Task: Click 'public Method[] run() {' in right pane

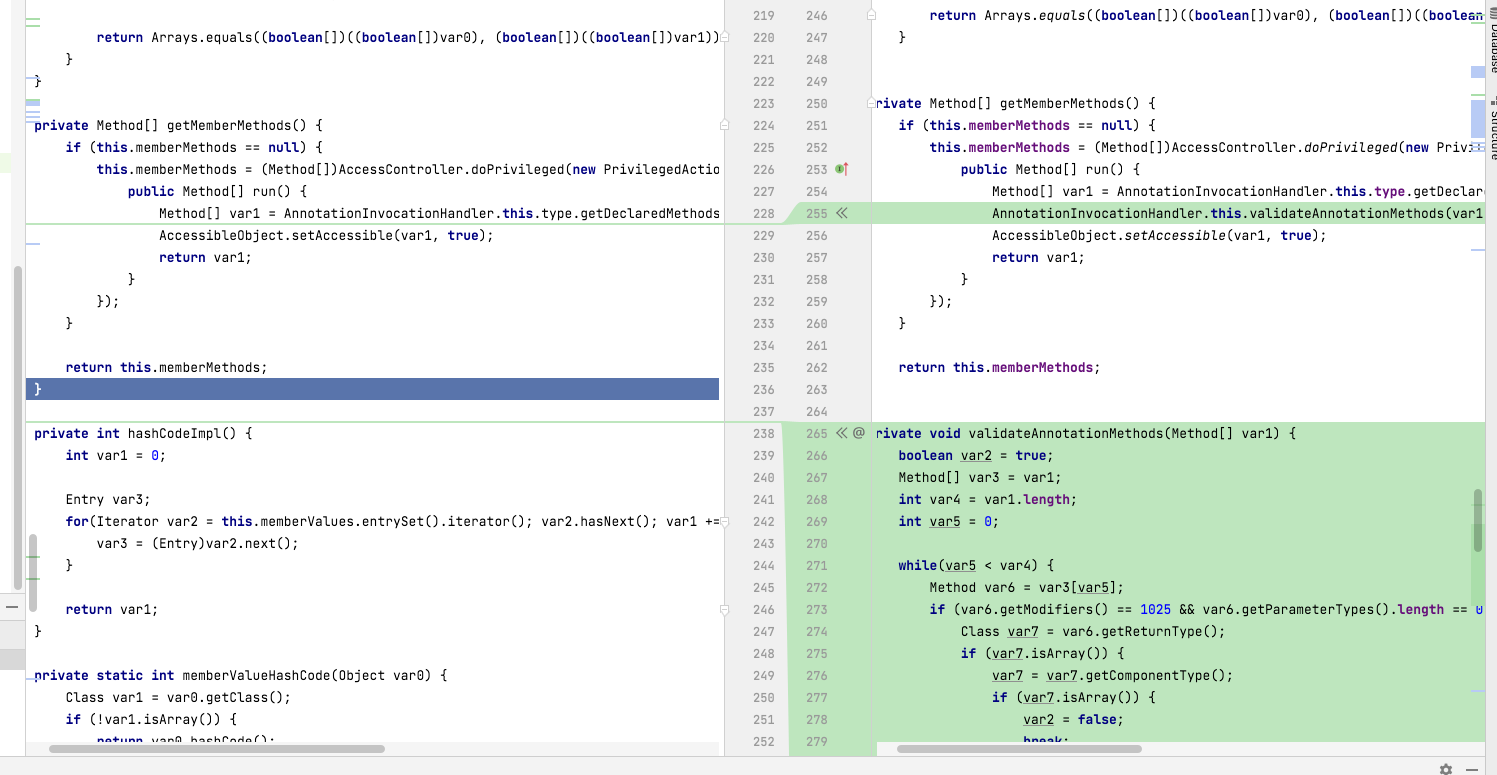Action: [x=1050, y=169]
